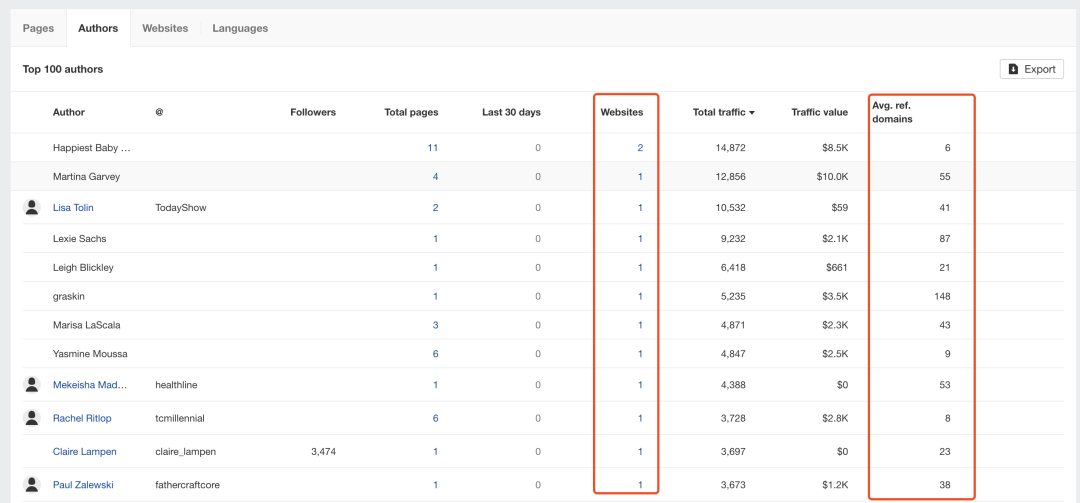Open Happiest Baby's 11 total pages link
The height and width of the screenshot is (503, 1080).
pyautogui.click(x=432, y=148)
